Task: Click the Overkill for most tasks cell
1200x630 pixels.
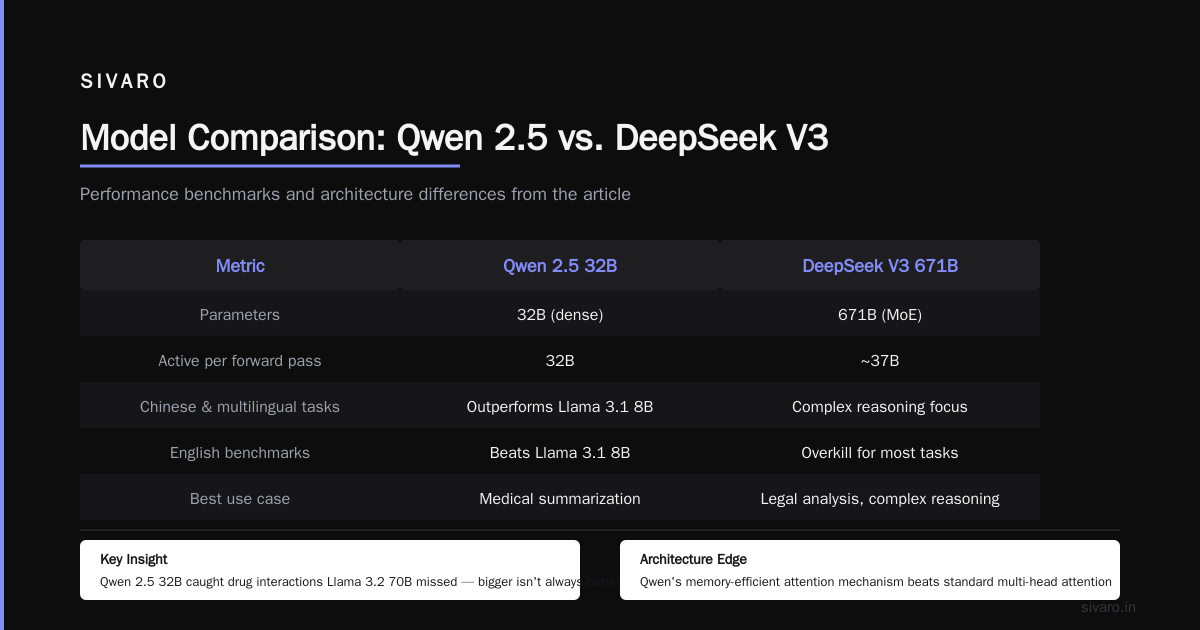Action: (880, 452)
